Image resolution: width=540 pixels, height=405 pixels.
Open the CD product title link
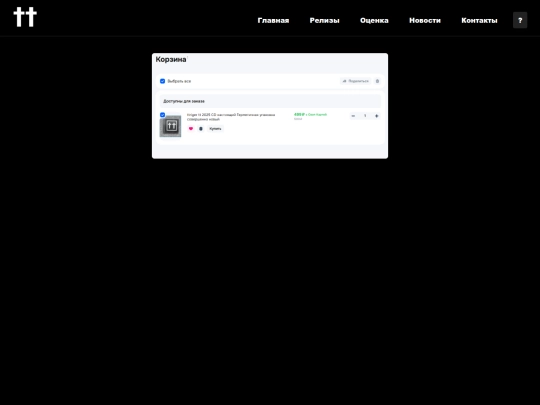pyautogui.click(x=231, y=117)
